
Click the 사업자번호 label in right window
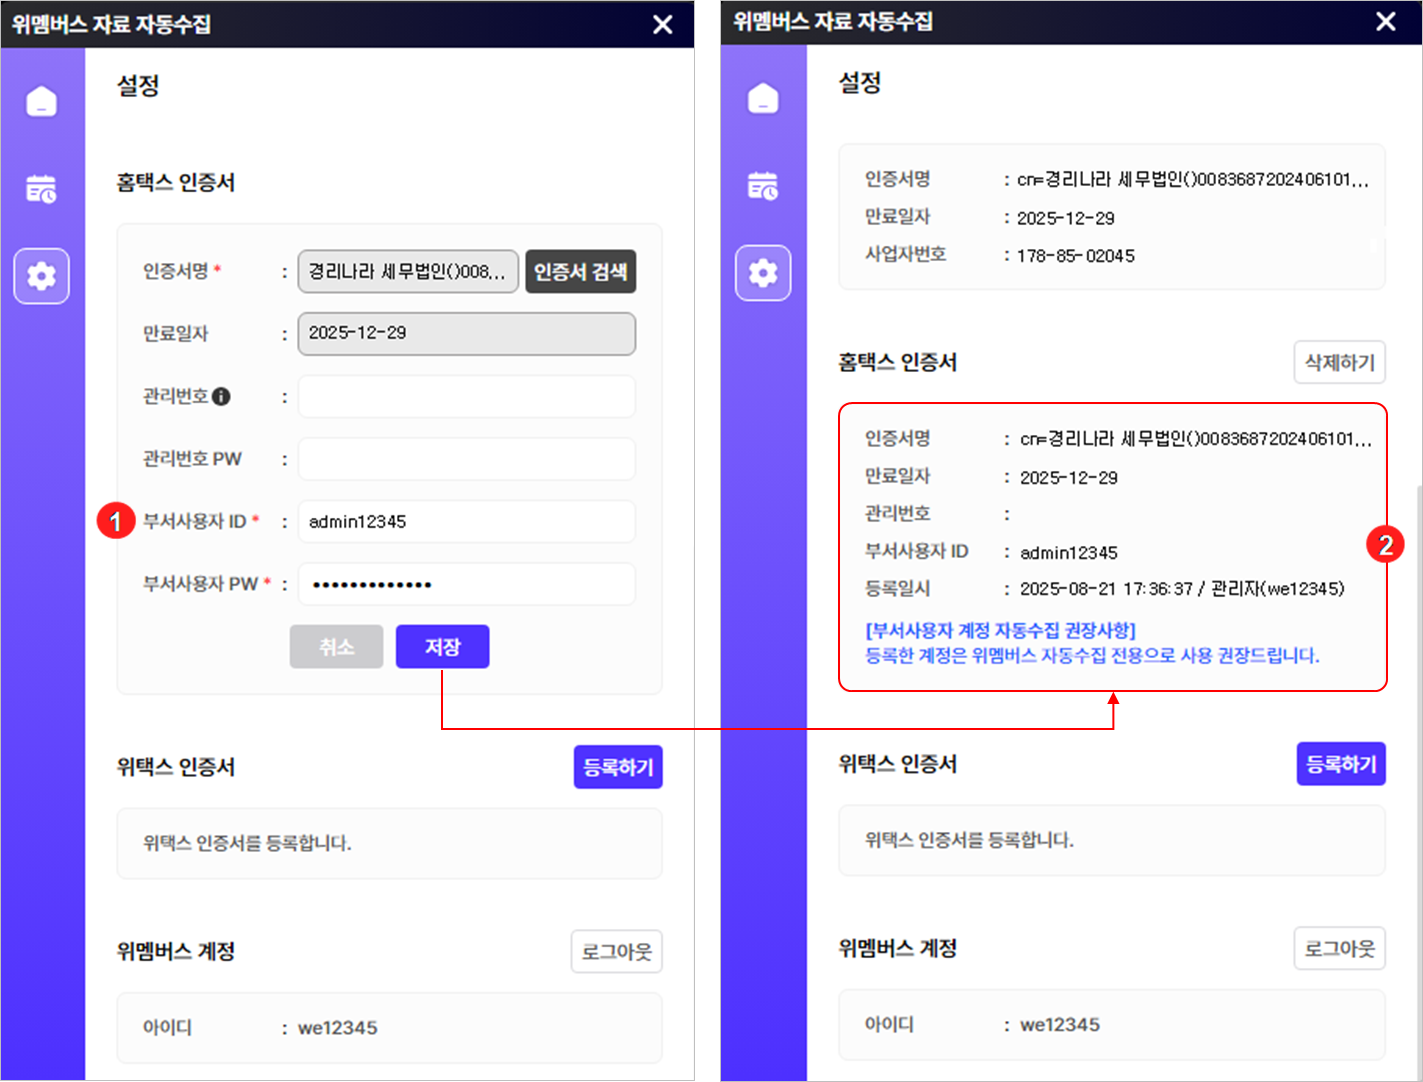coord(905,254)
